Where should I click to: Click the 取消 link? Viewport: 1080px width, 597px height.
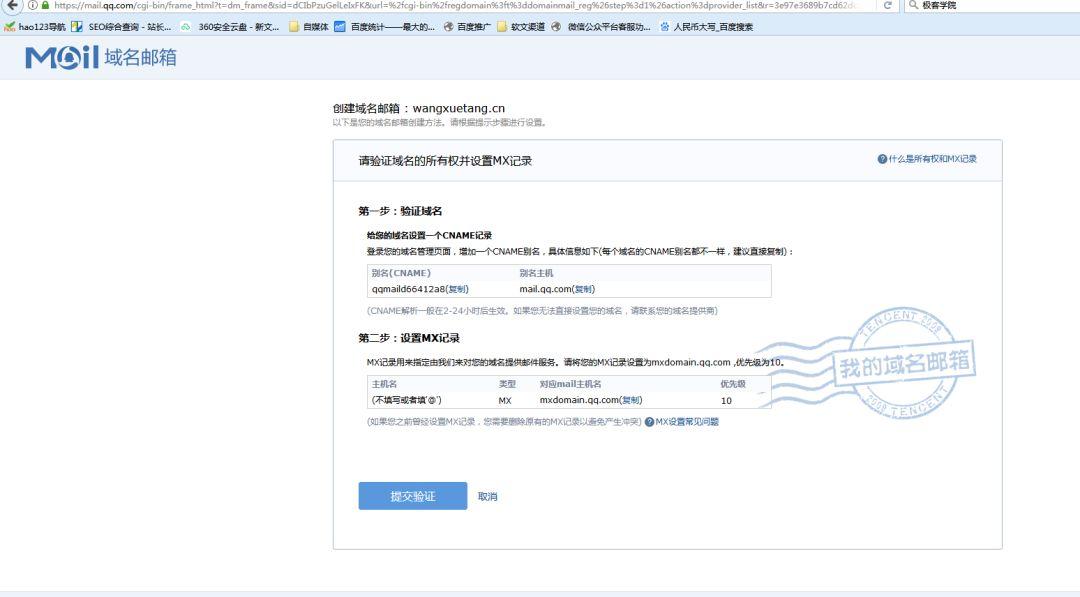click(489, 495)
